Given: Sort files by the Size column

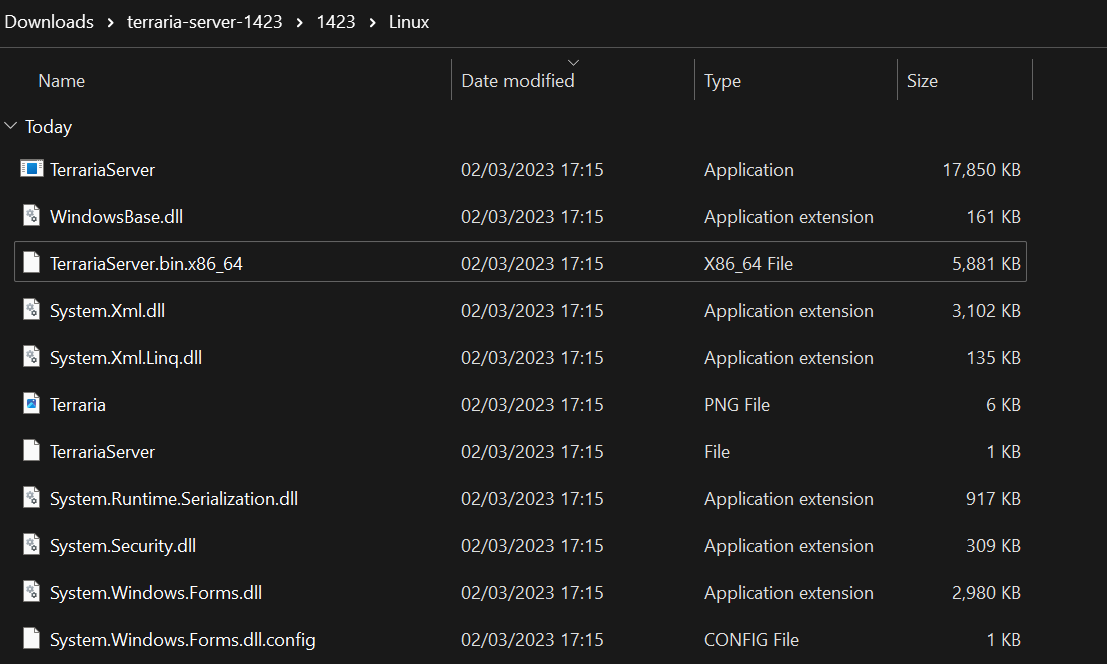Looking at the screenshot, I should pyautogui.click(x=922, y=81).
